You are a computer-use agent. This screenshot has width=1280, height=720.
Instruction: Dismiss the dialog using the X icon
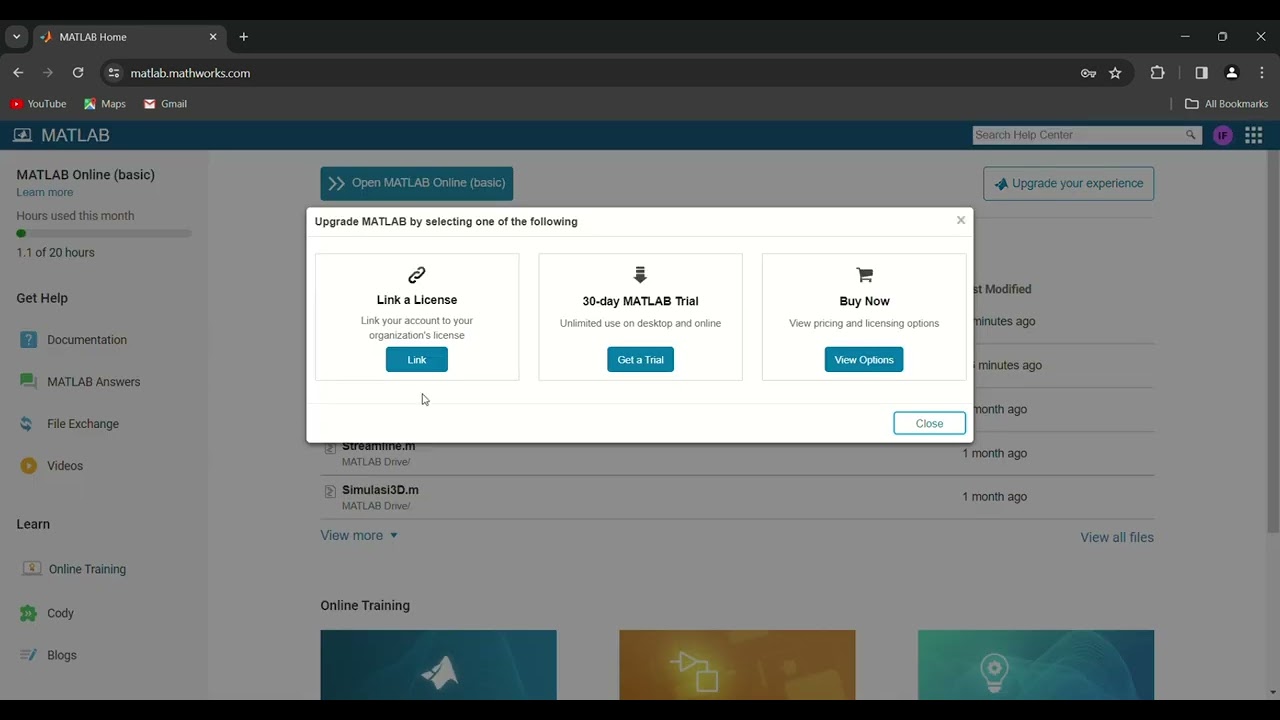coord(961,220)
